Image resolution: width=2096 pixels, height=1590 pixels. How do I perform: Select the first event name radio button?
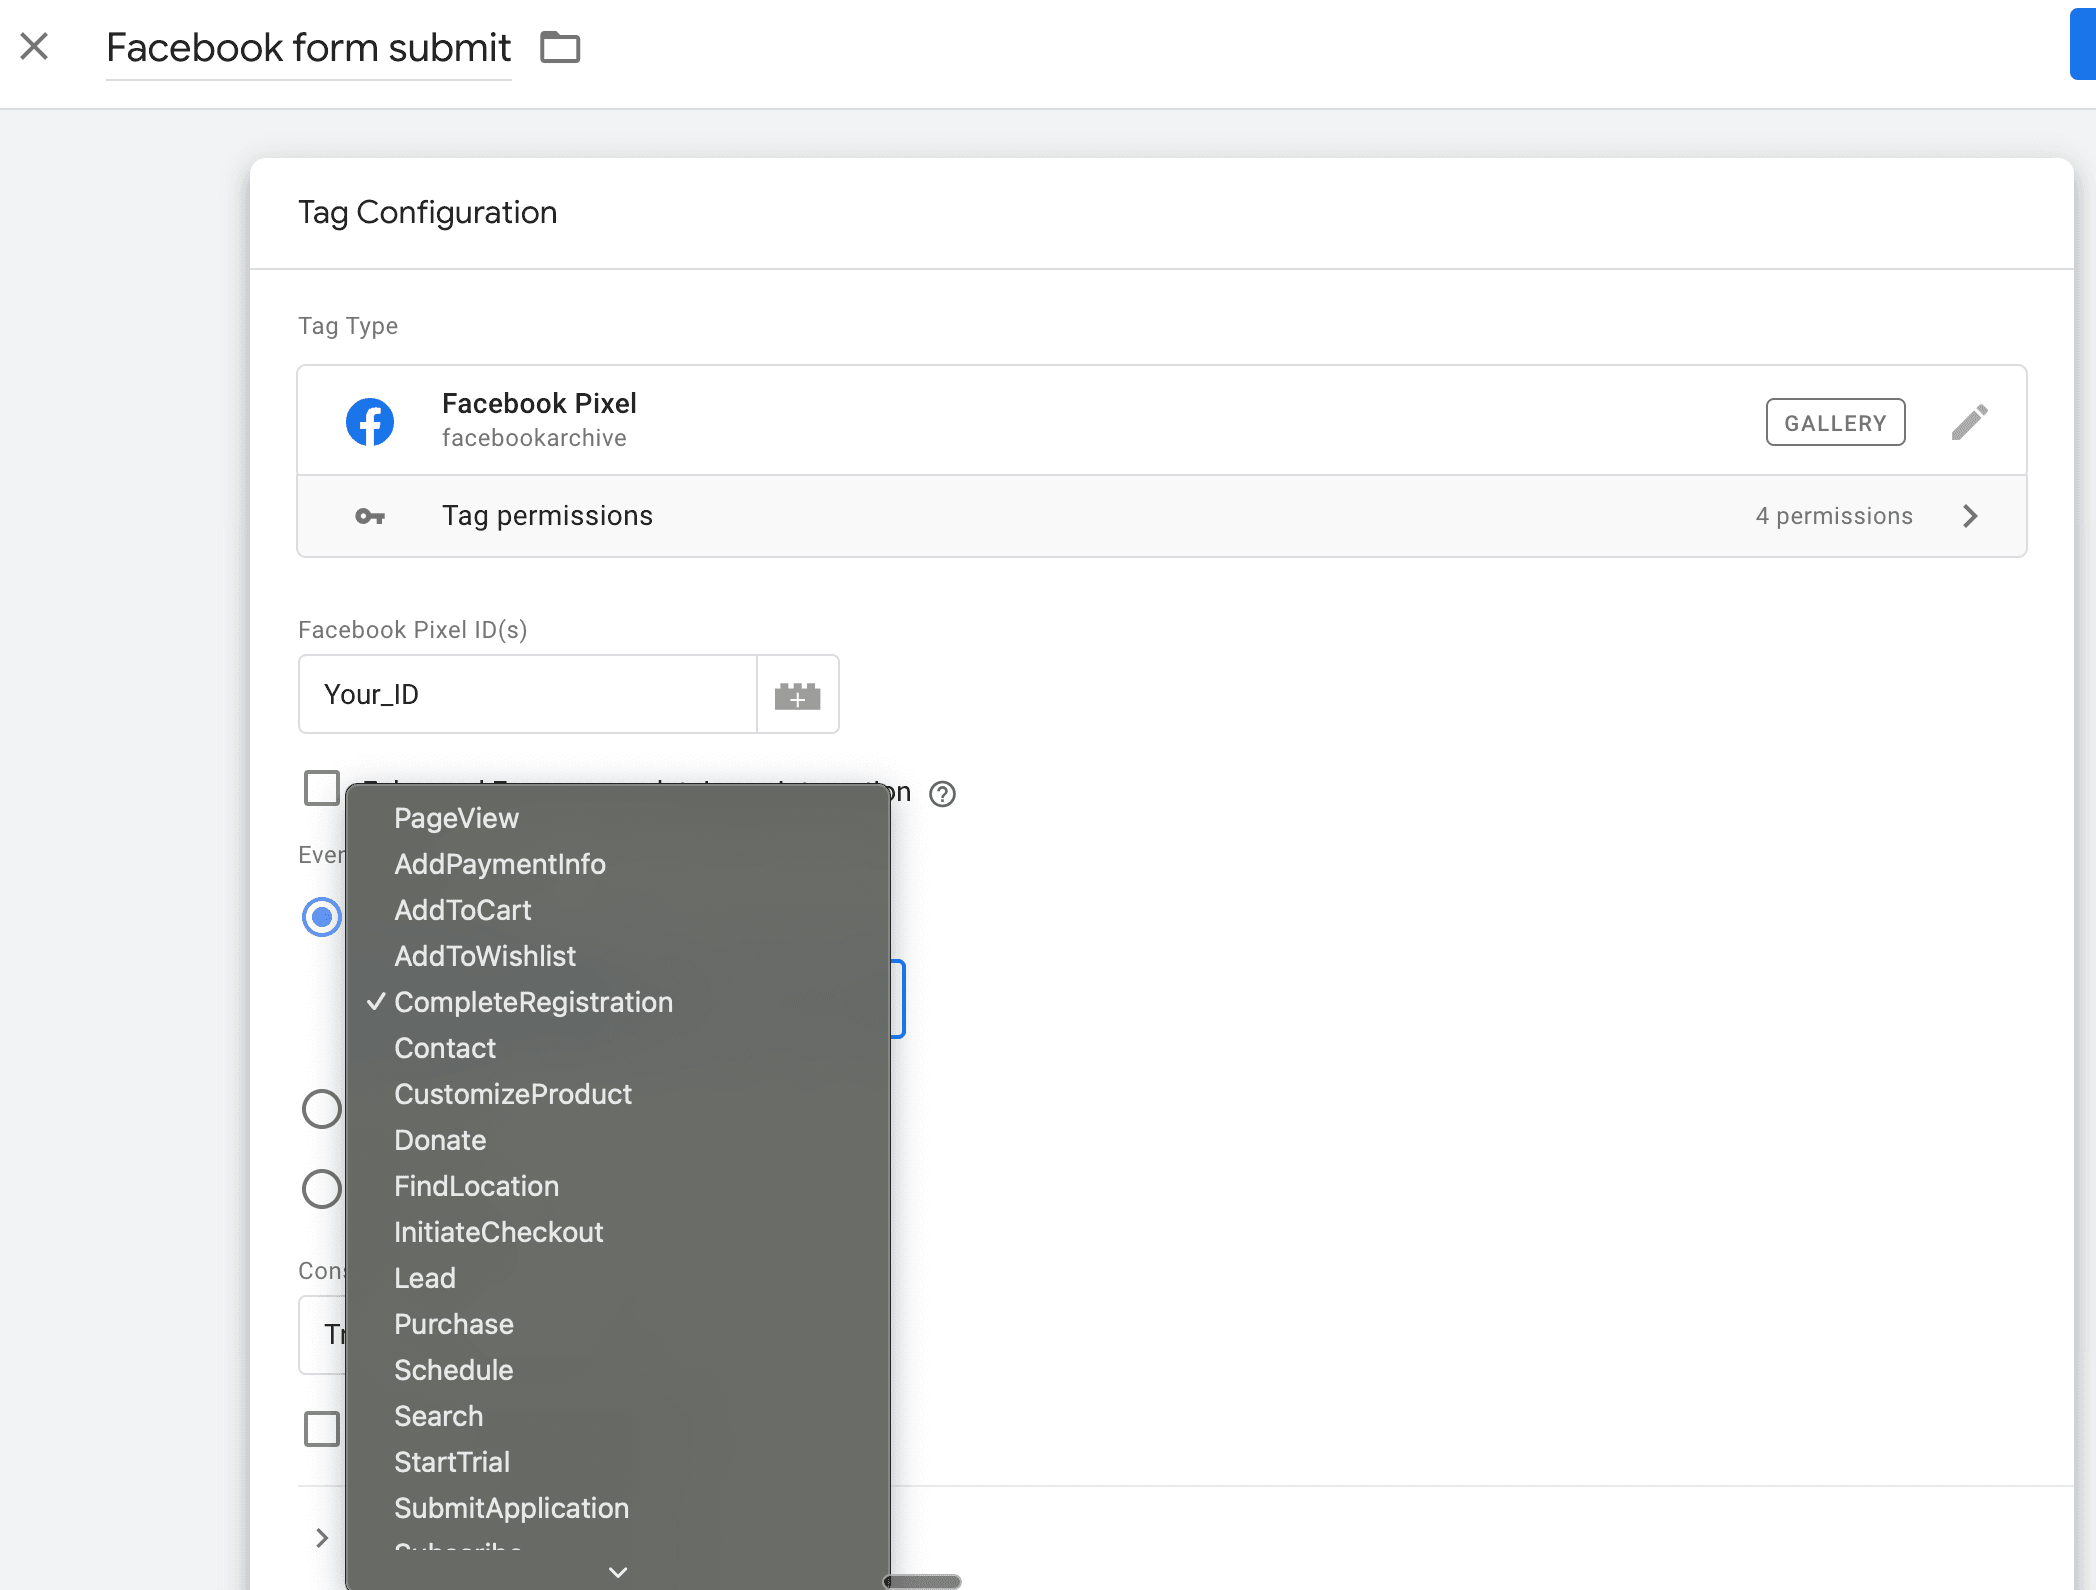(x=322, y=916)
